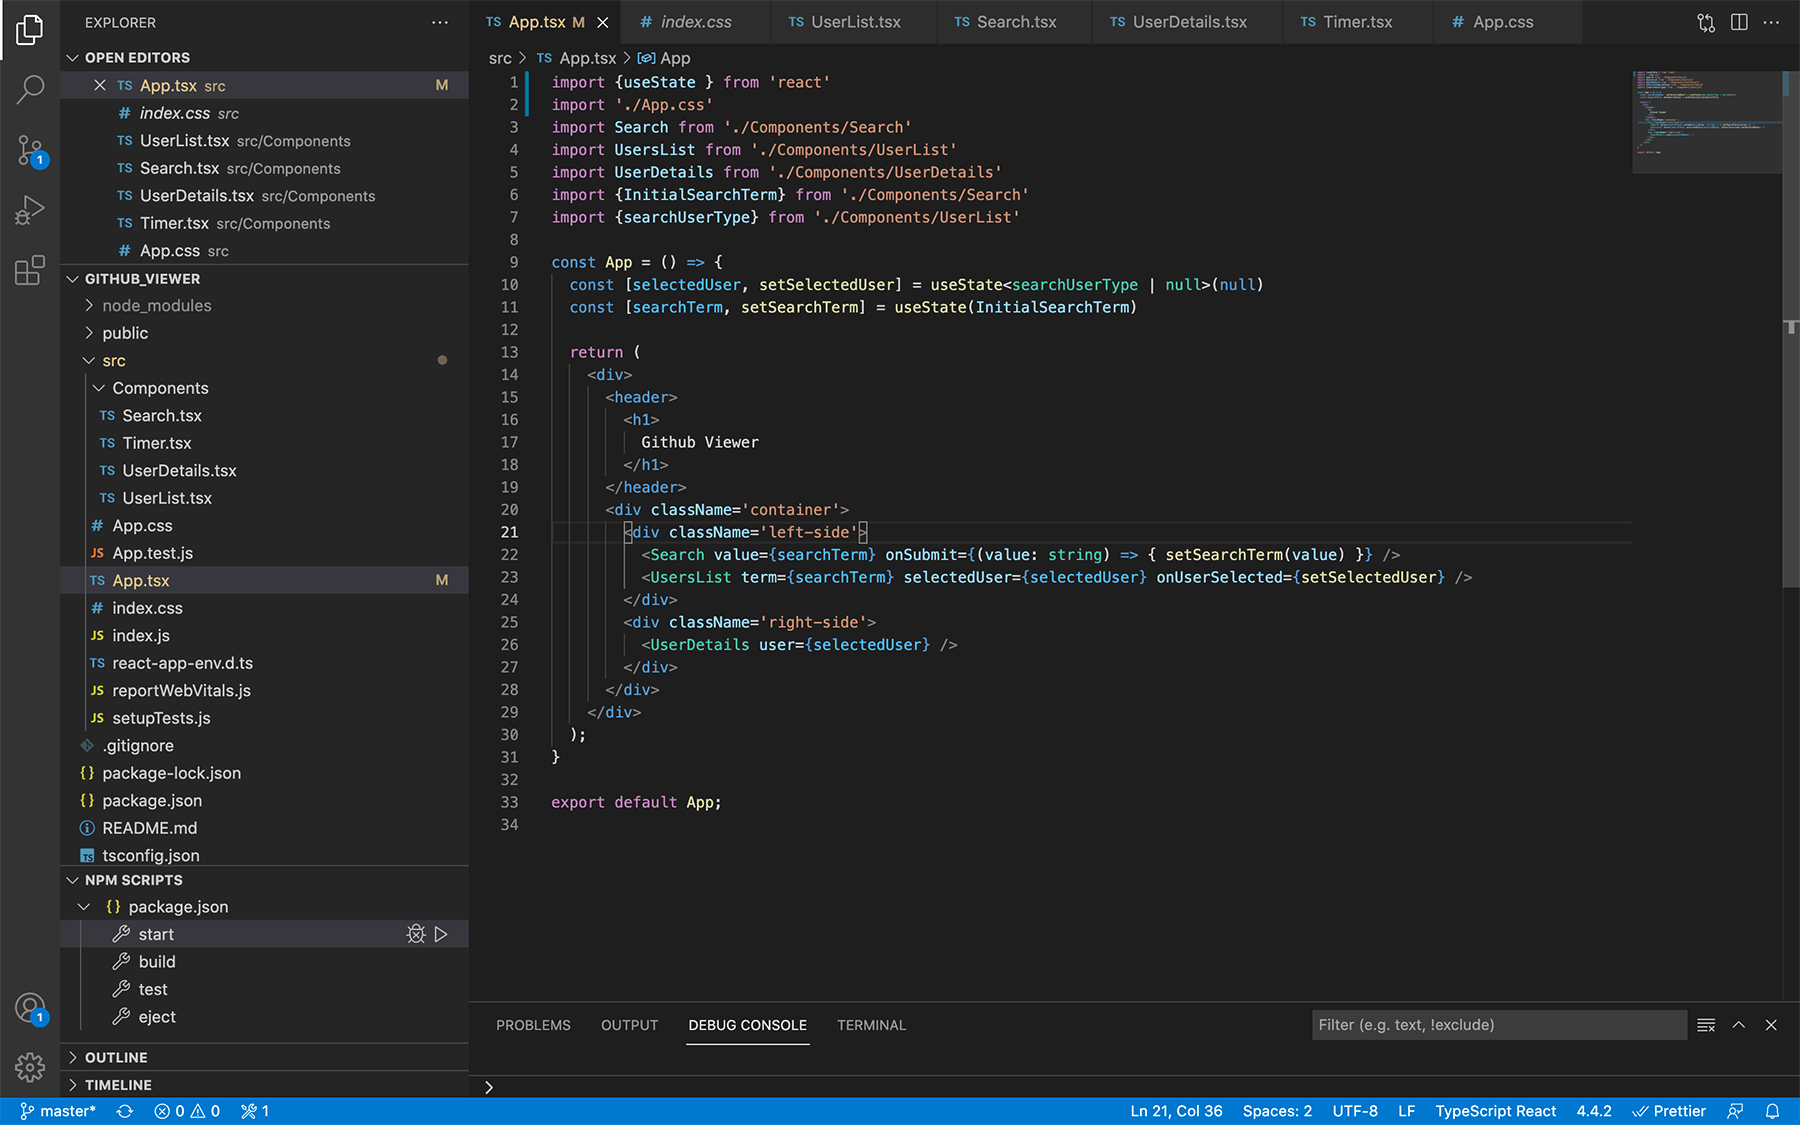The height and width of the screenshot is (1125, 1800).
Task: Go to line via Ln 21, Col 36
Action: pos(1176,1111)
